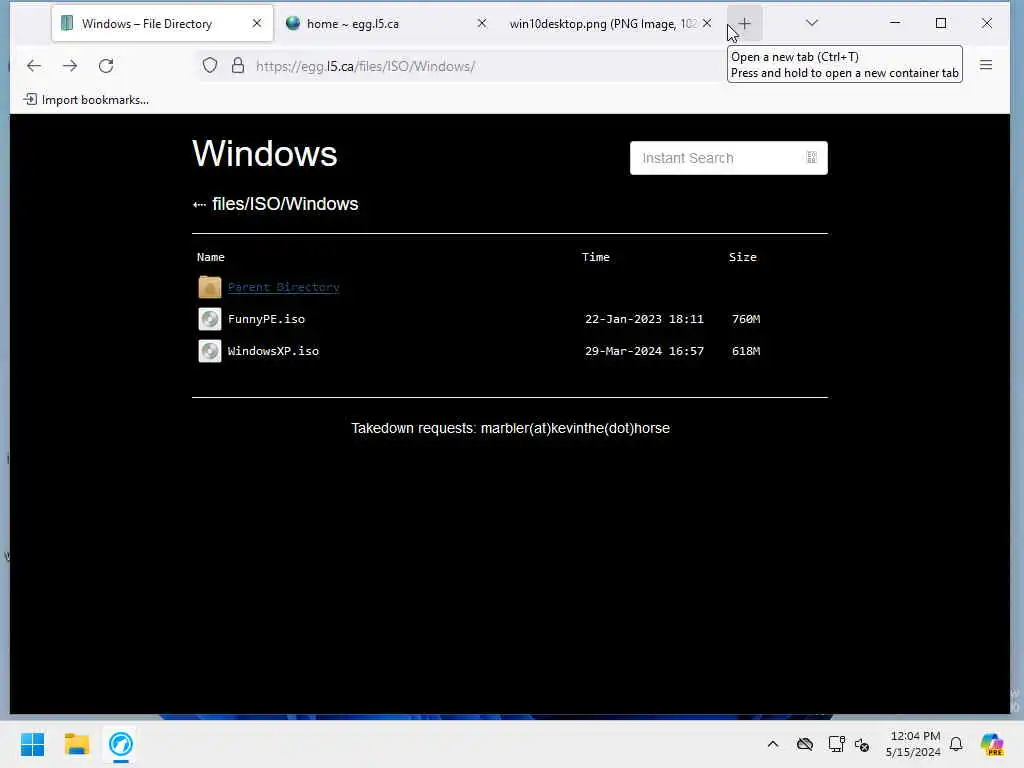Switch to the home ~ egg.l5.ca tab
1024x768 pixels.
387,24
